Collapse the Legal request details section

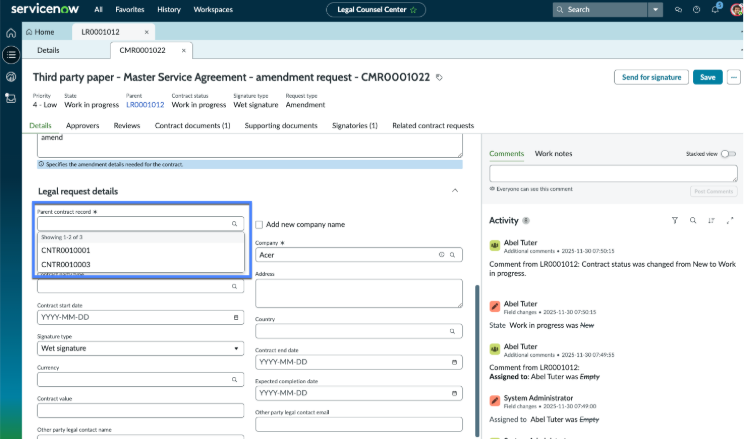[455, 191]
